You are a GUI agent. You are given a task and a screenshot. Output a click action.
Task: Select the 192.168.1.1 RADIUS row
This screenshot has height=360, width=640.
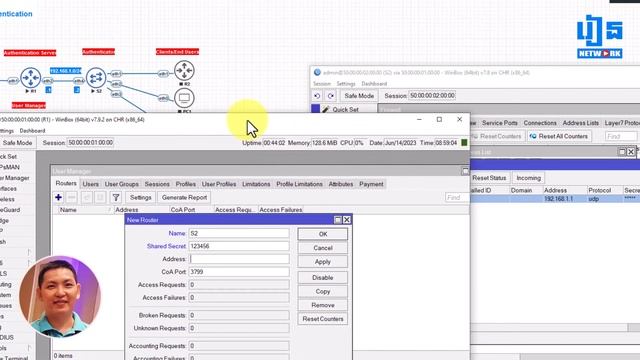click(555, 199)
